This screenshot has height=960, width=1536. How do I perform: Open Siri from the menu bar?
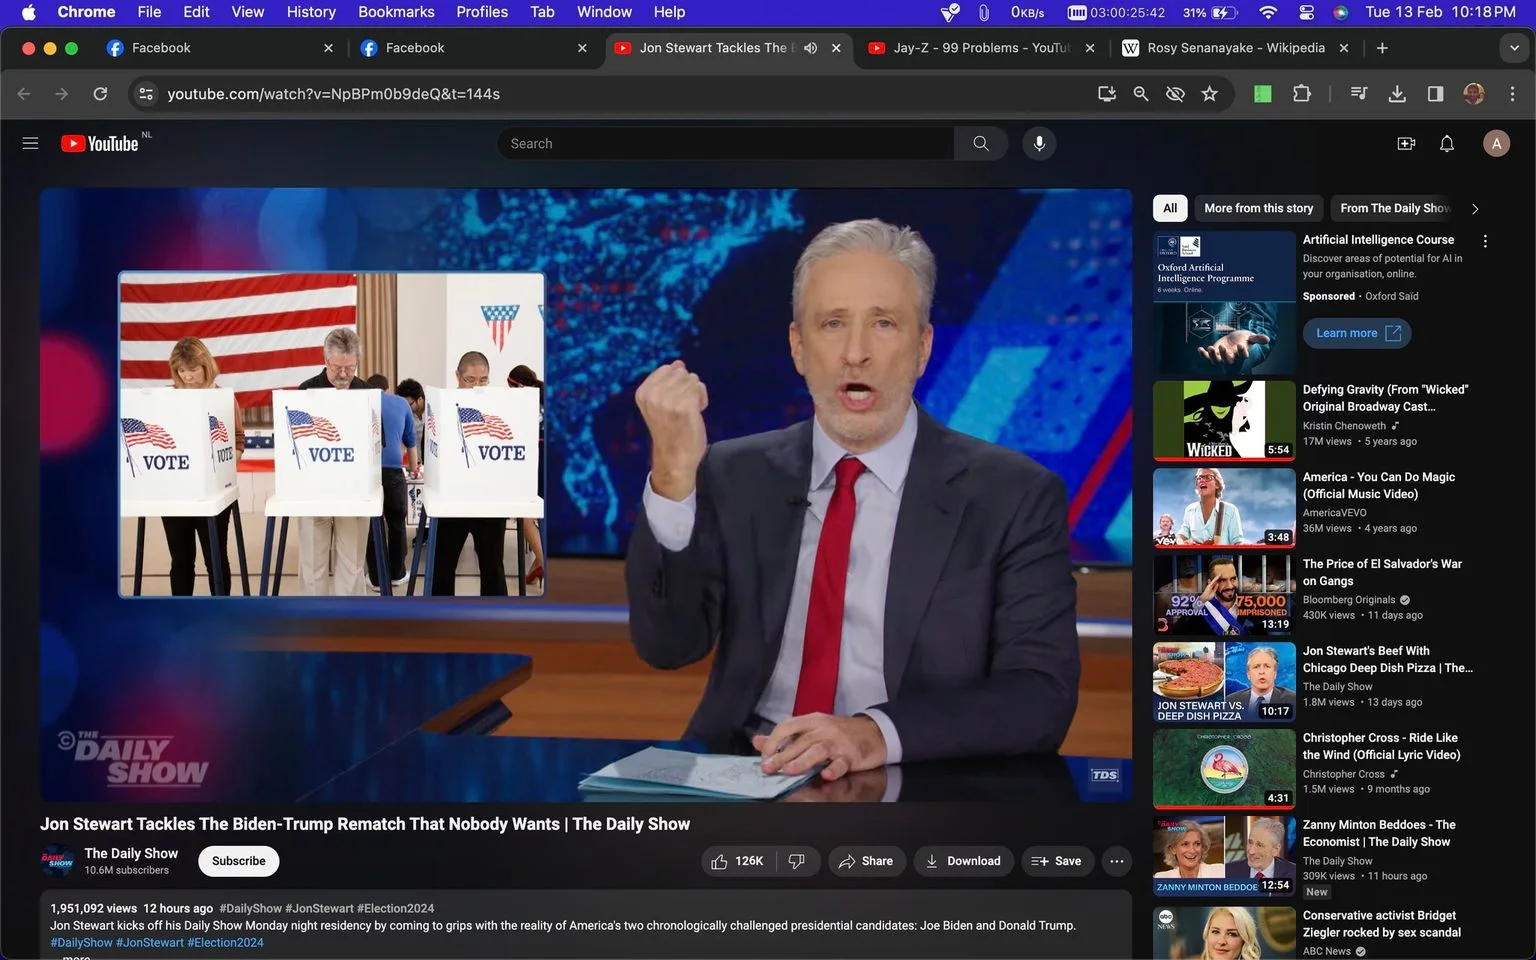pyautogui.click(x=1341, y=12)
